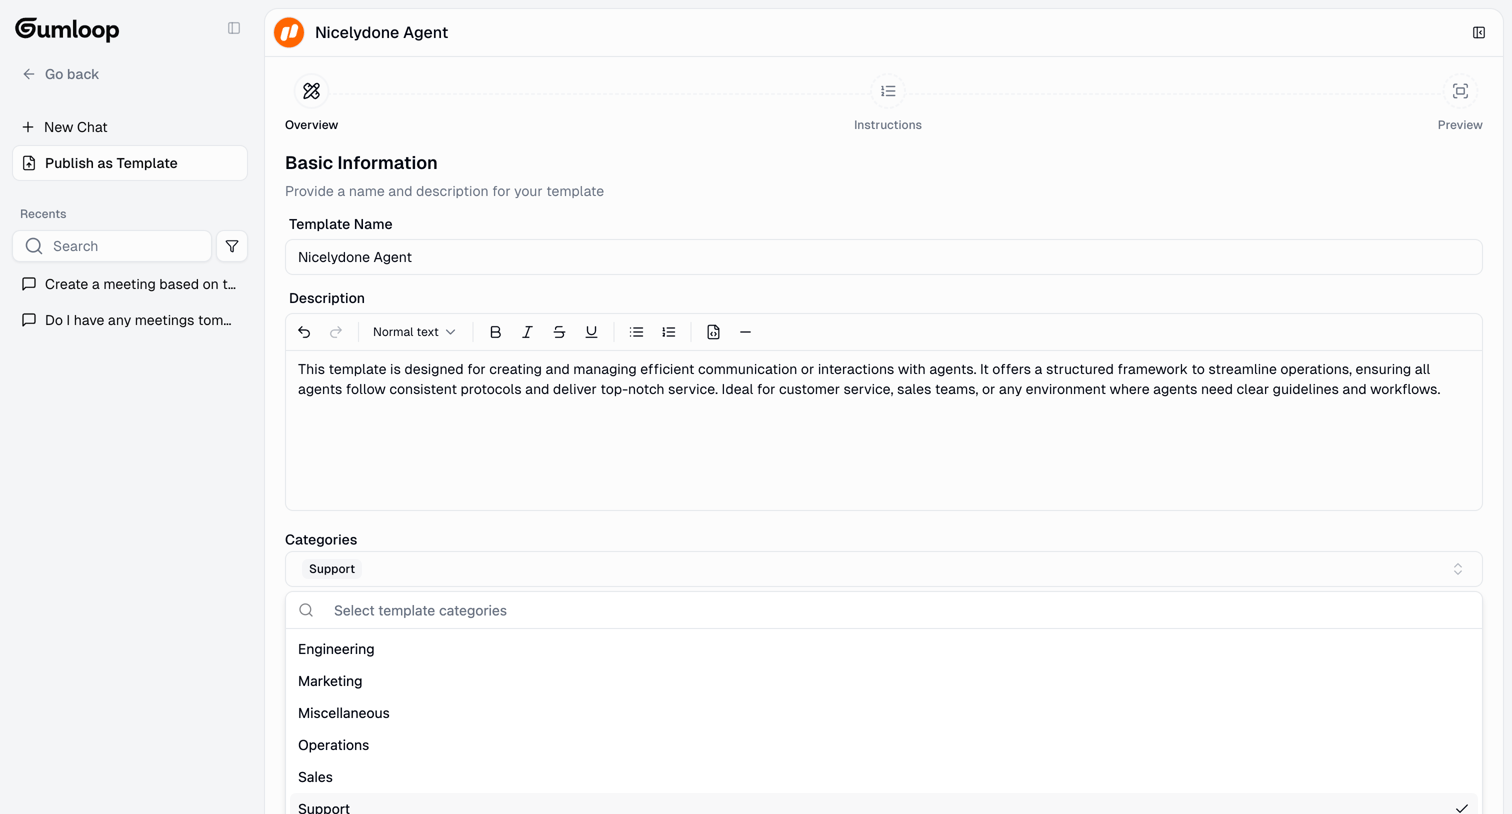Focus the Select template categories search

[884, 610]
